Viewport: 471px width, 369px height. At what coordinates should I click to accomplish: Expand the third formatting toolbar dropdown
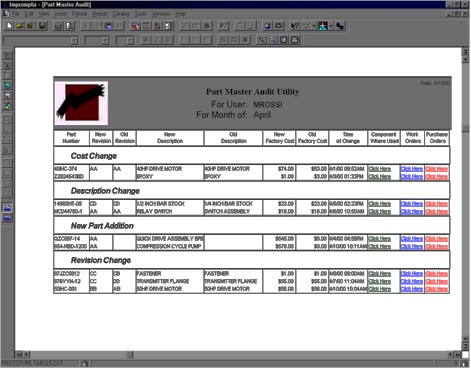point(130,41)
